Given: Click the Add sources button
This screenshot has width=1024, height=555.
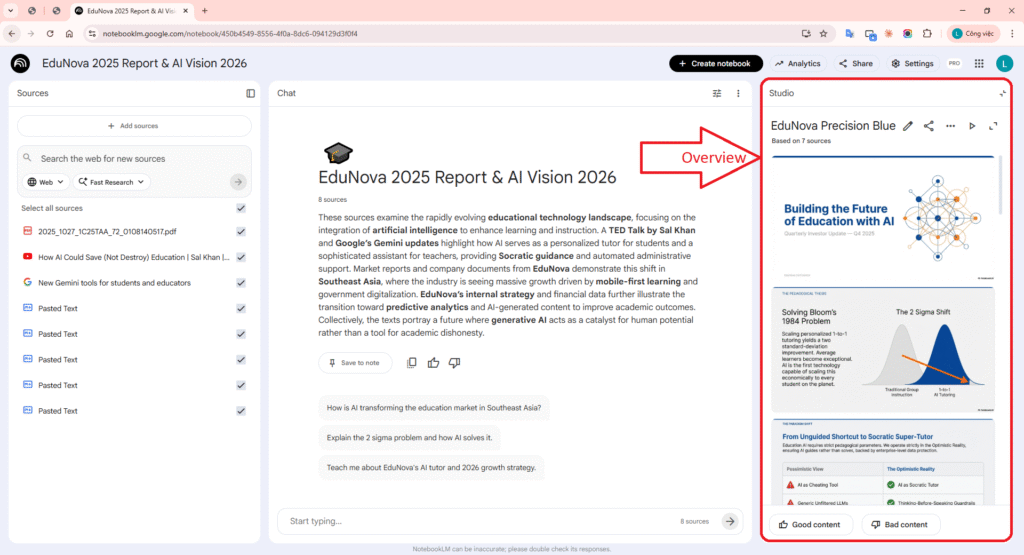Looking at the screenshot, I should click(134, 126).
